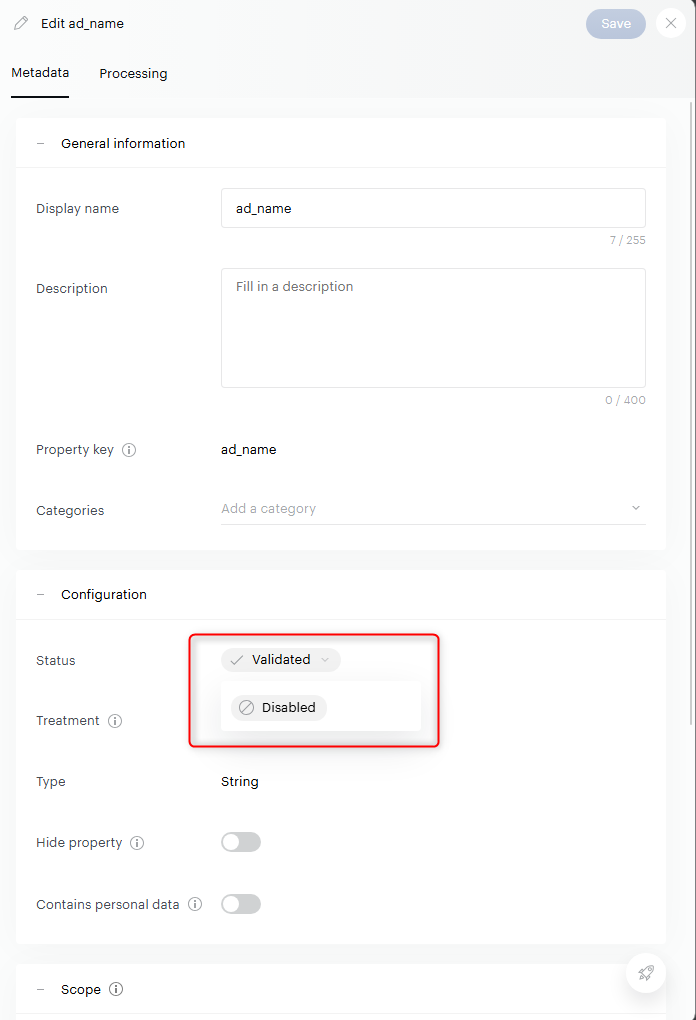Switch to the Processing tab

(x=133, y=74)
